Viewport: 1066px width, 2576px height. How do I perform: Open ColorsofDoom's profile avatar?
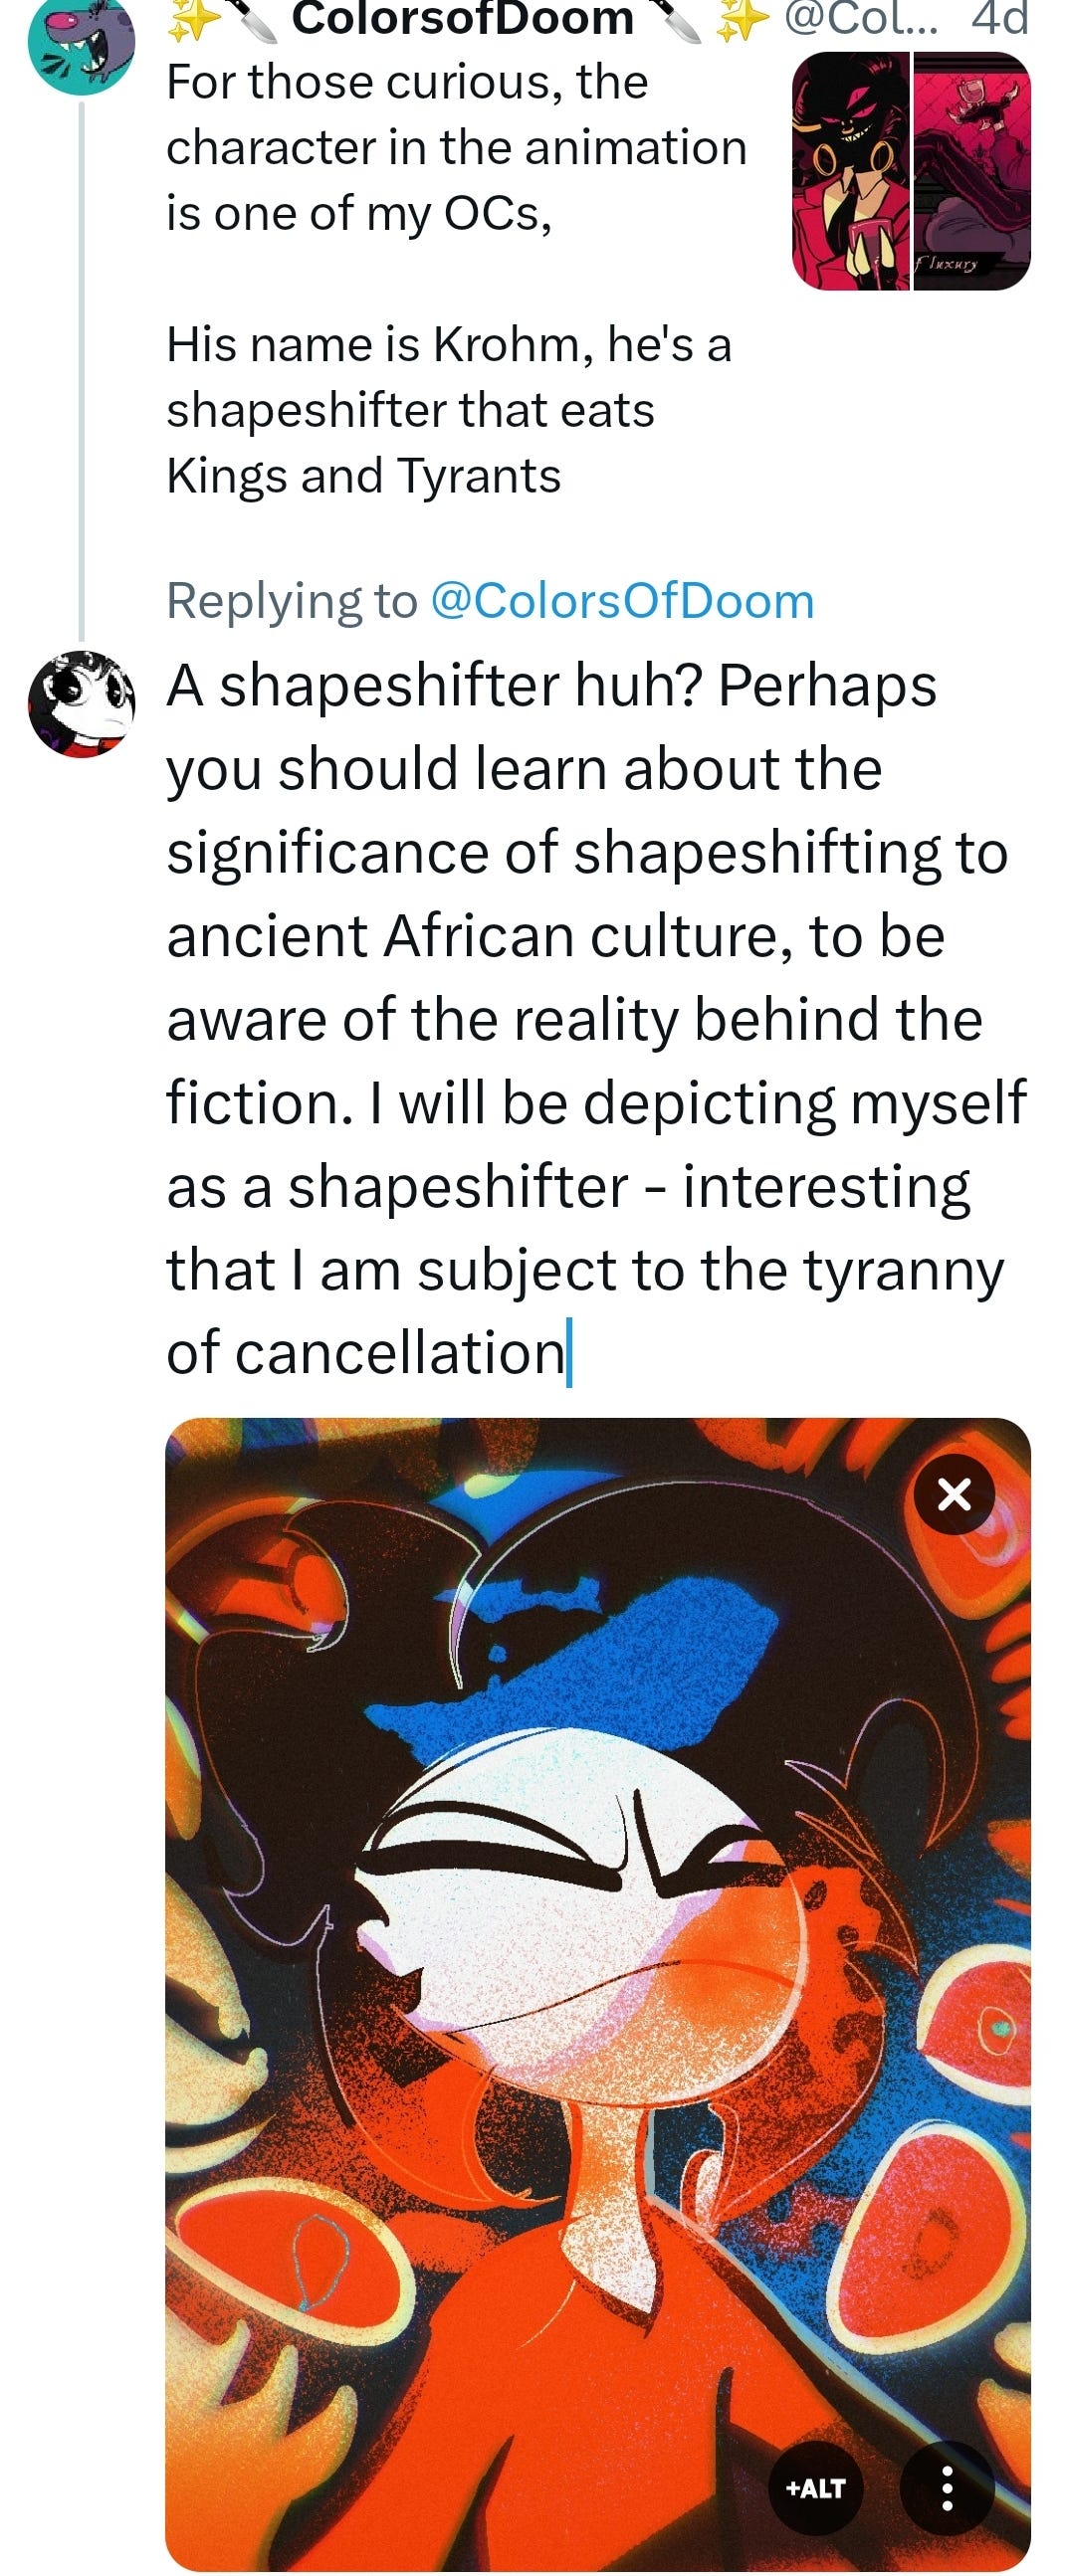tap(81, 46)
